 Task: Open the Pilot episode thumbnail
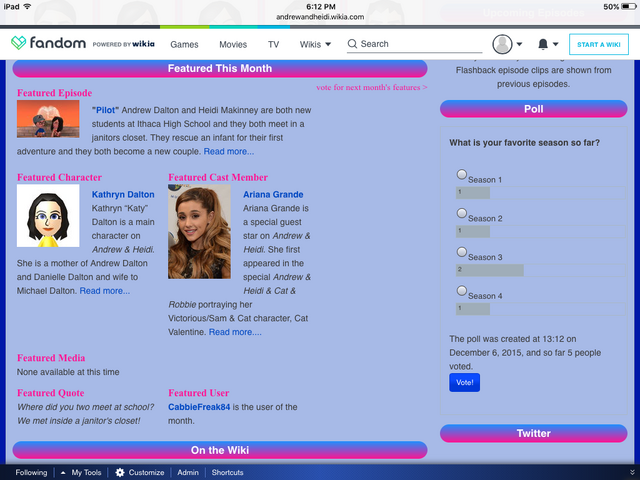tap(48, 119)
